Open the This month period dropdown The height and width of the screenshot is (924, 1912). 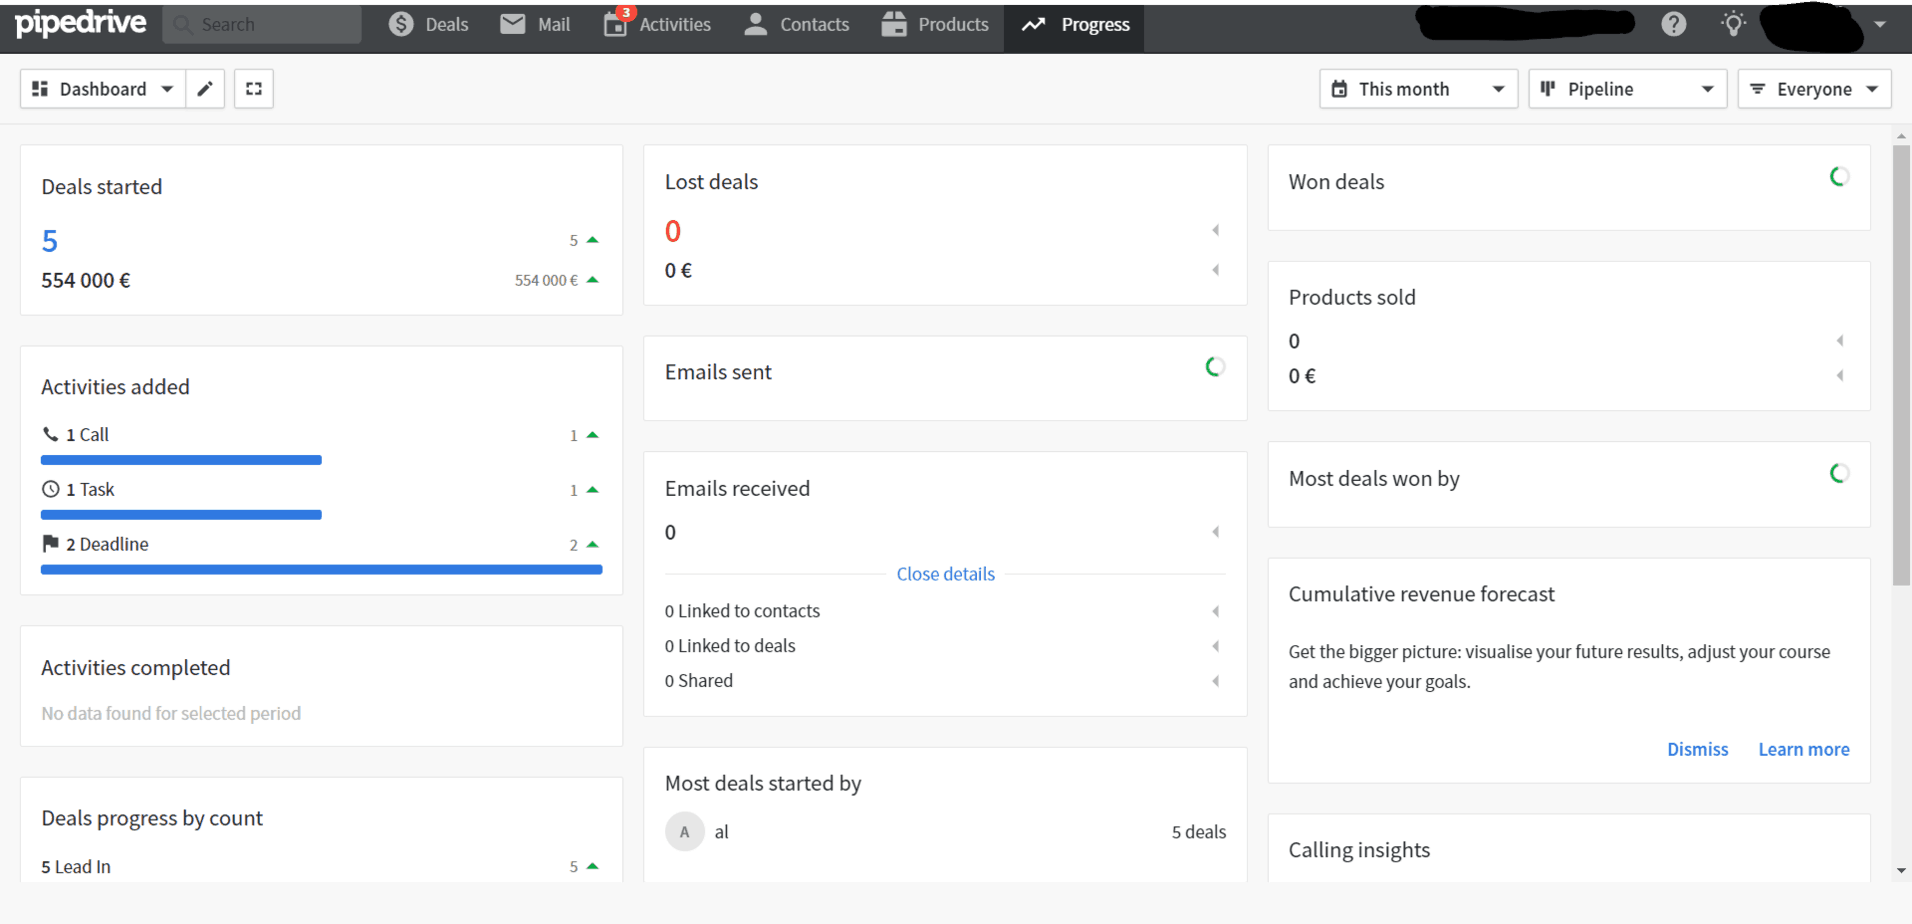click(1418, 89)
